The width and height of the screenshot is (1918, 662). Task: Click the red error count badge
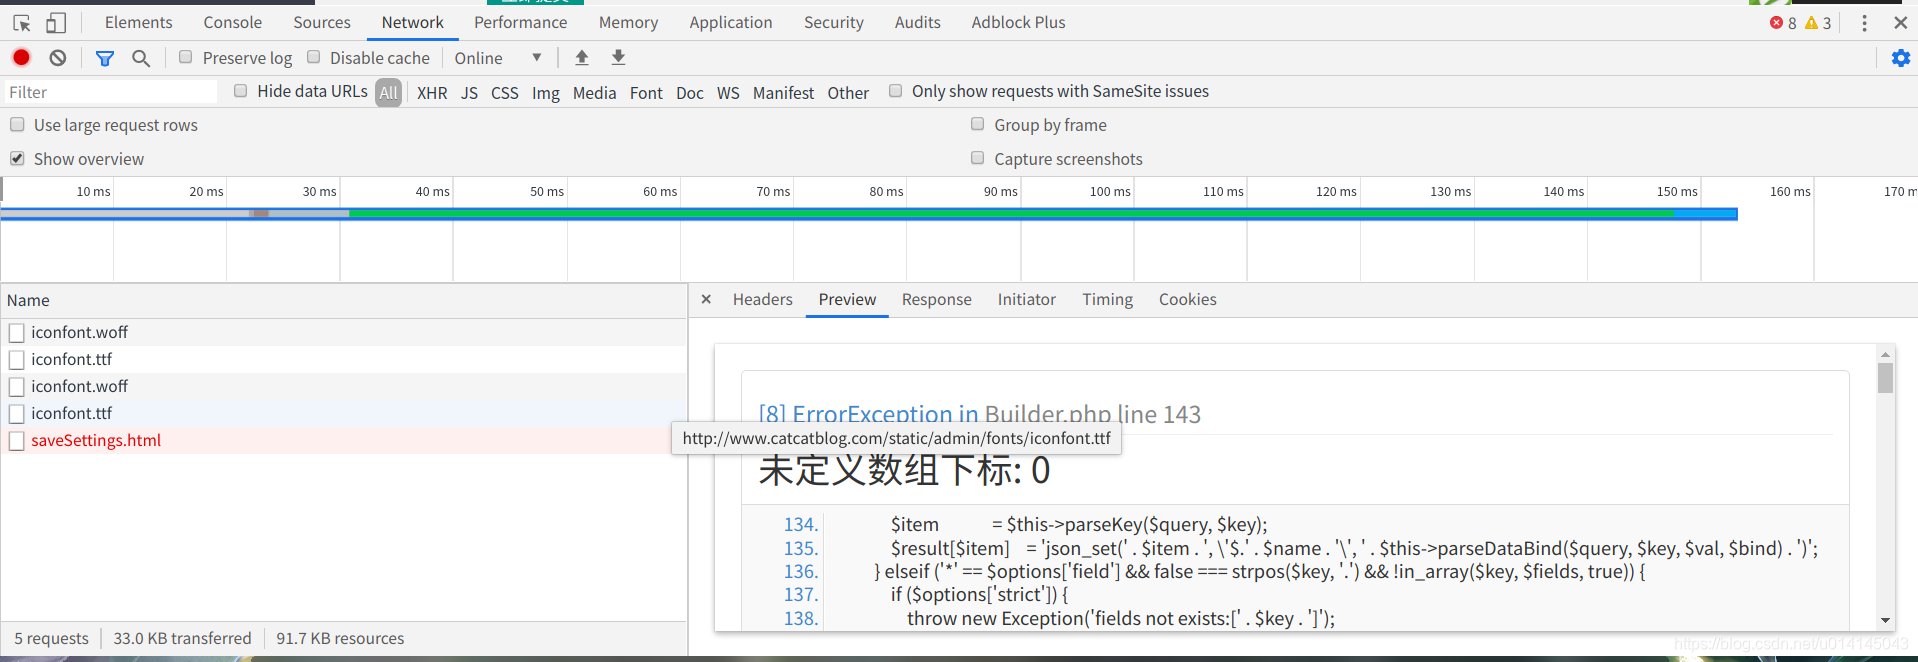[1783, 22]
